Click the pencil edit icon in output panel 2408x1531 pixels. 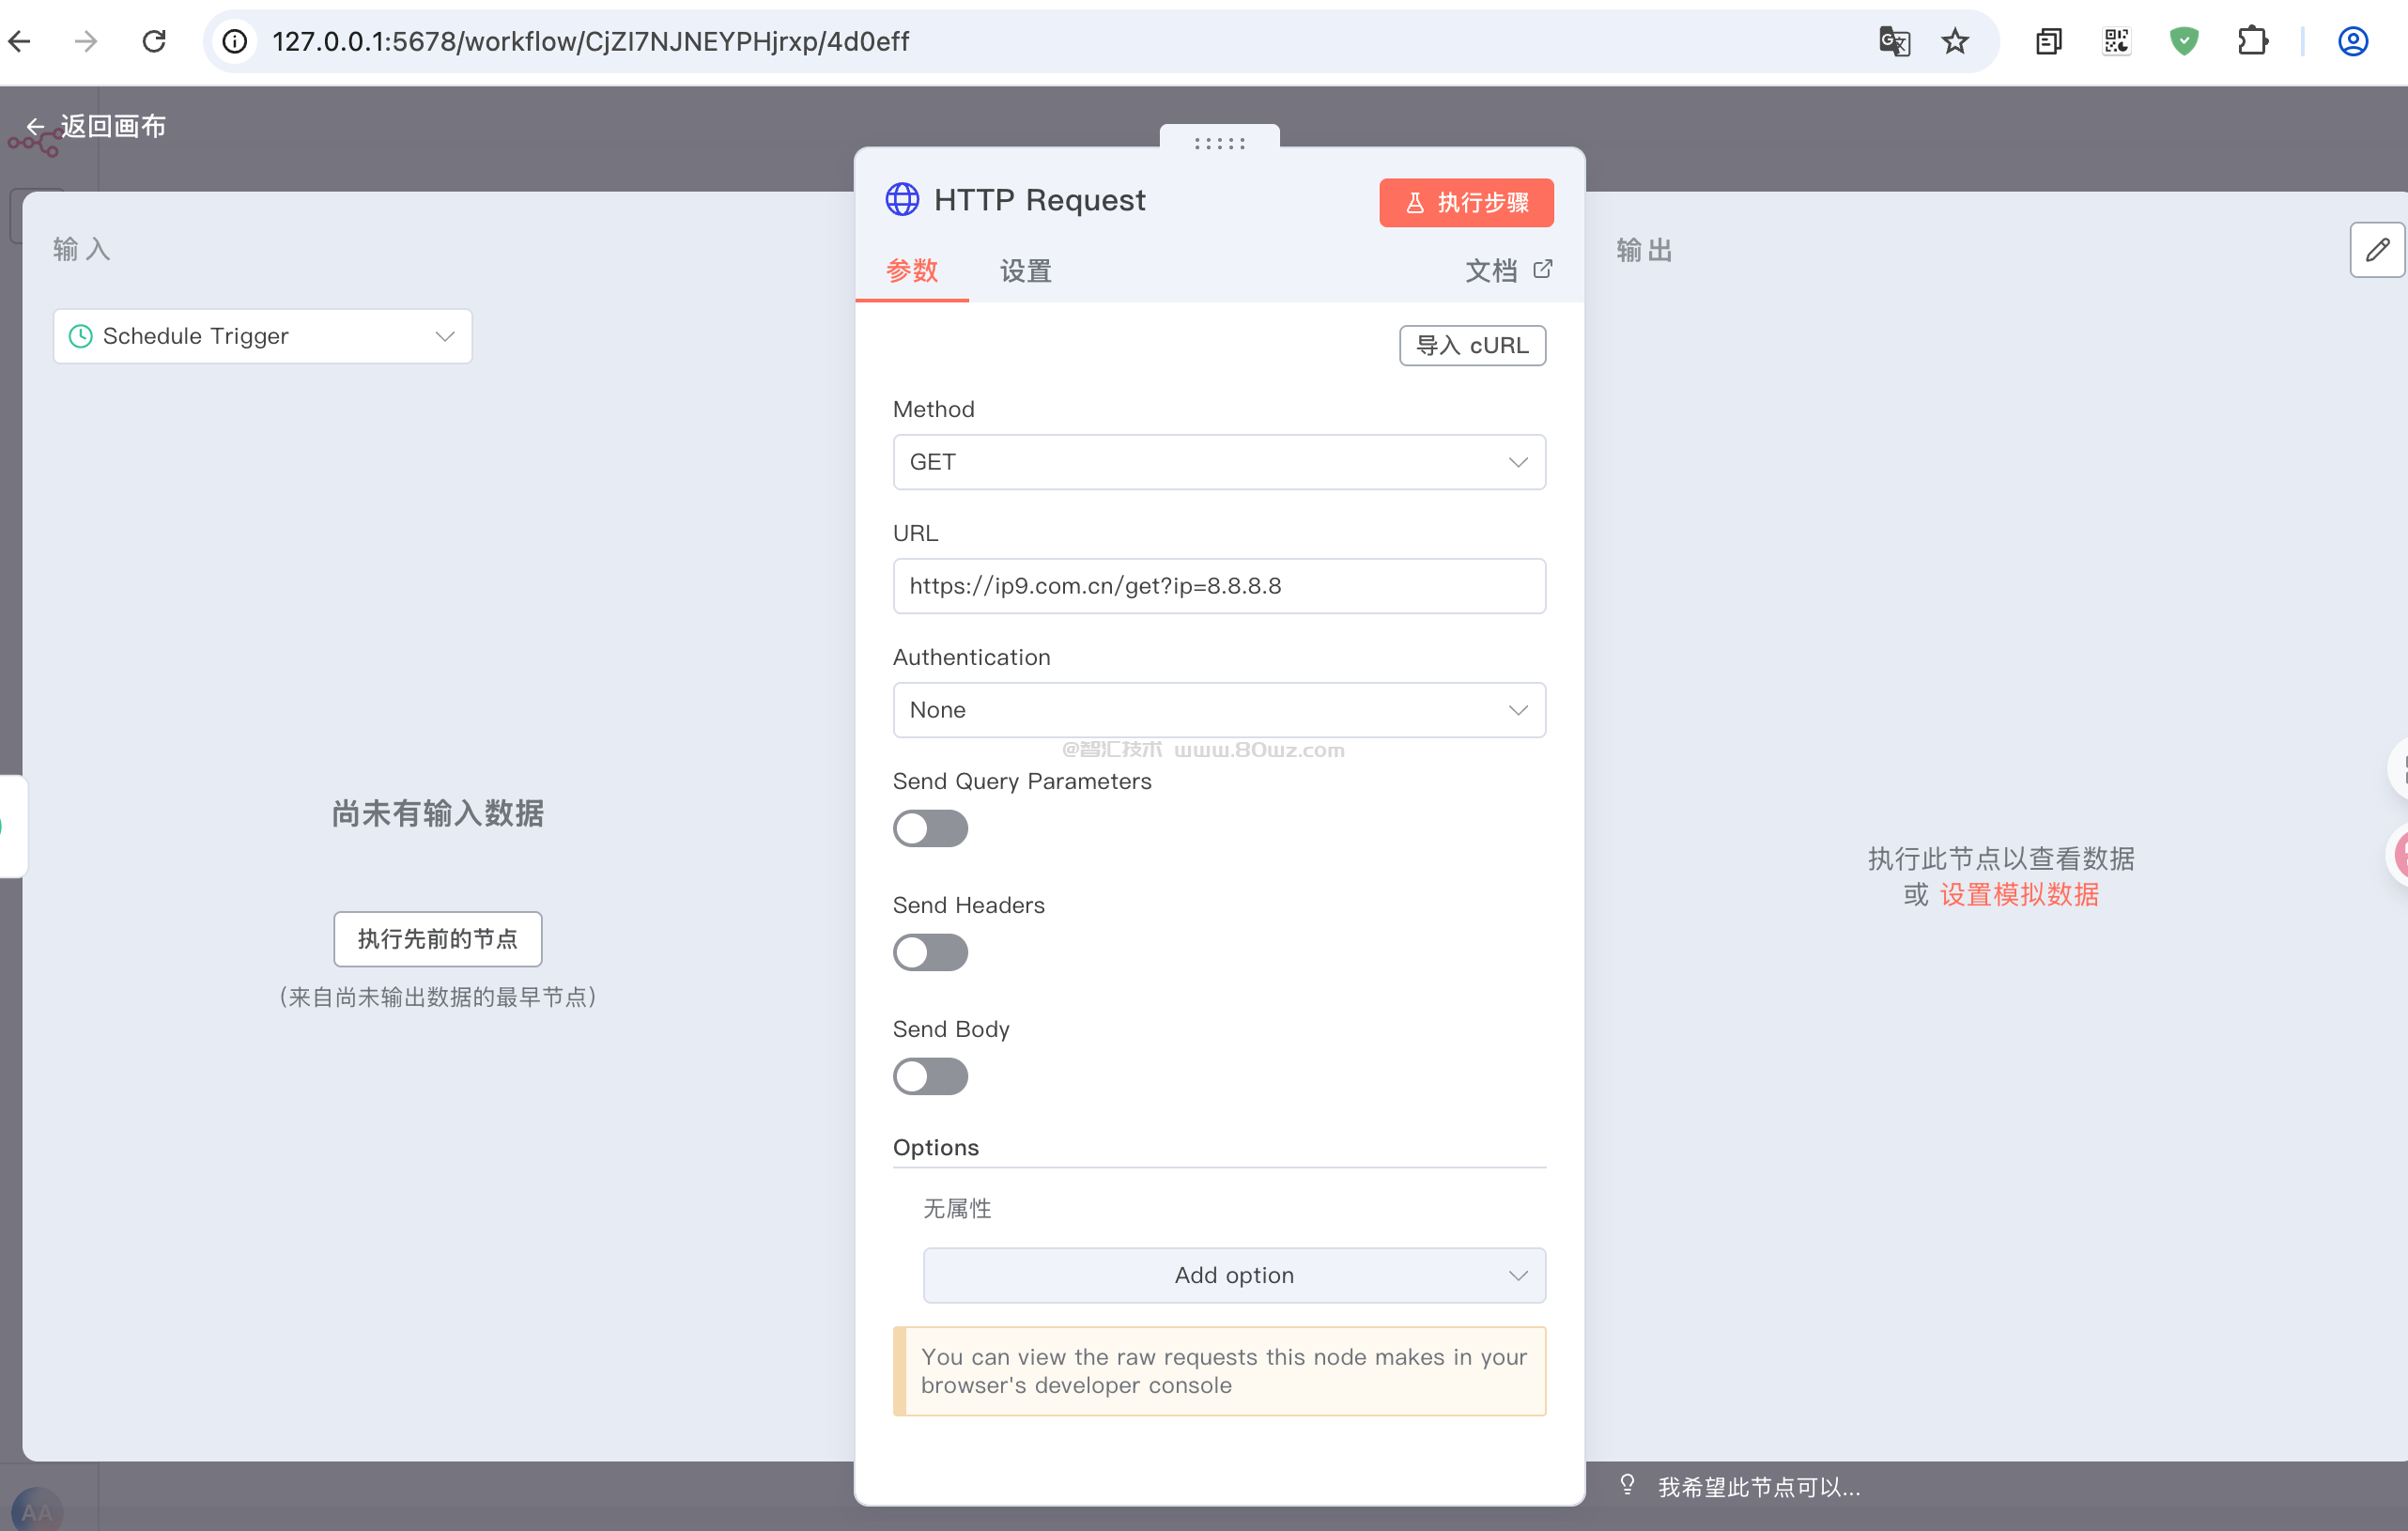[x=2376, y=249]
